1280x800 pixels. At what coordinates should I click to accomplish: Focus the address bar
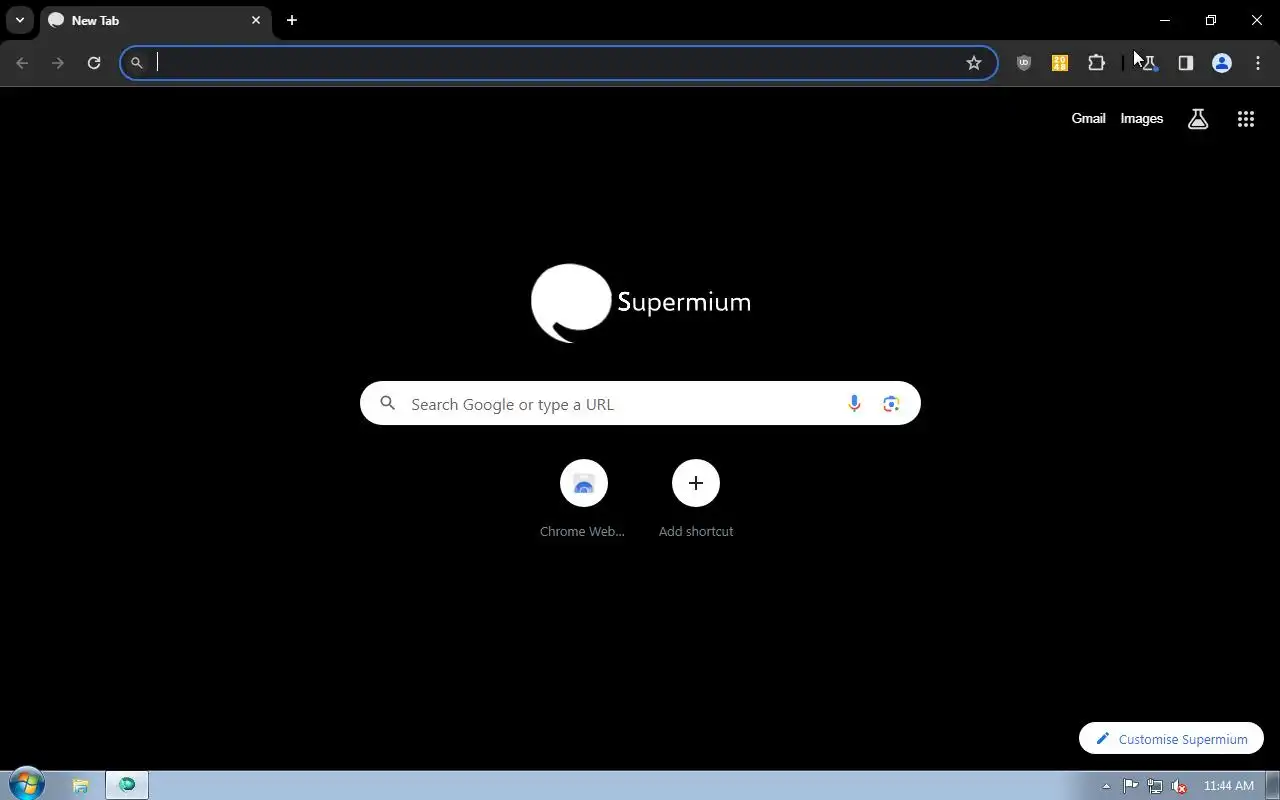(558, 63)
